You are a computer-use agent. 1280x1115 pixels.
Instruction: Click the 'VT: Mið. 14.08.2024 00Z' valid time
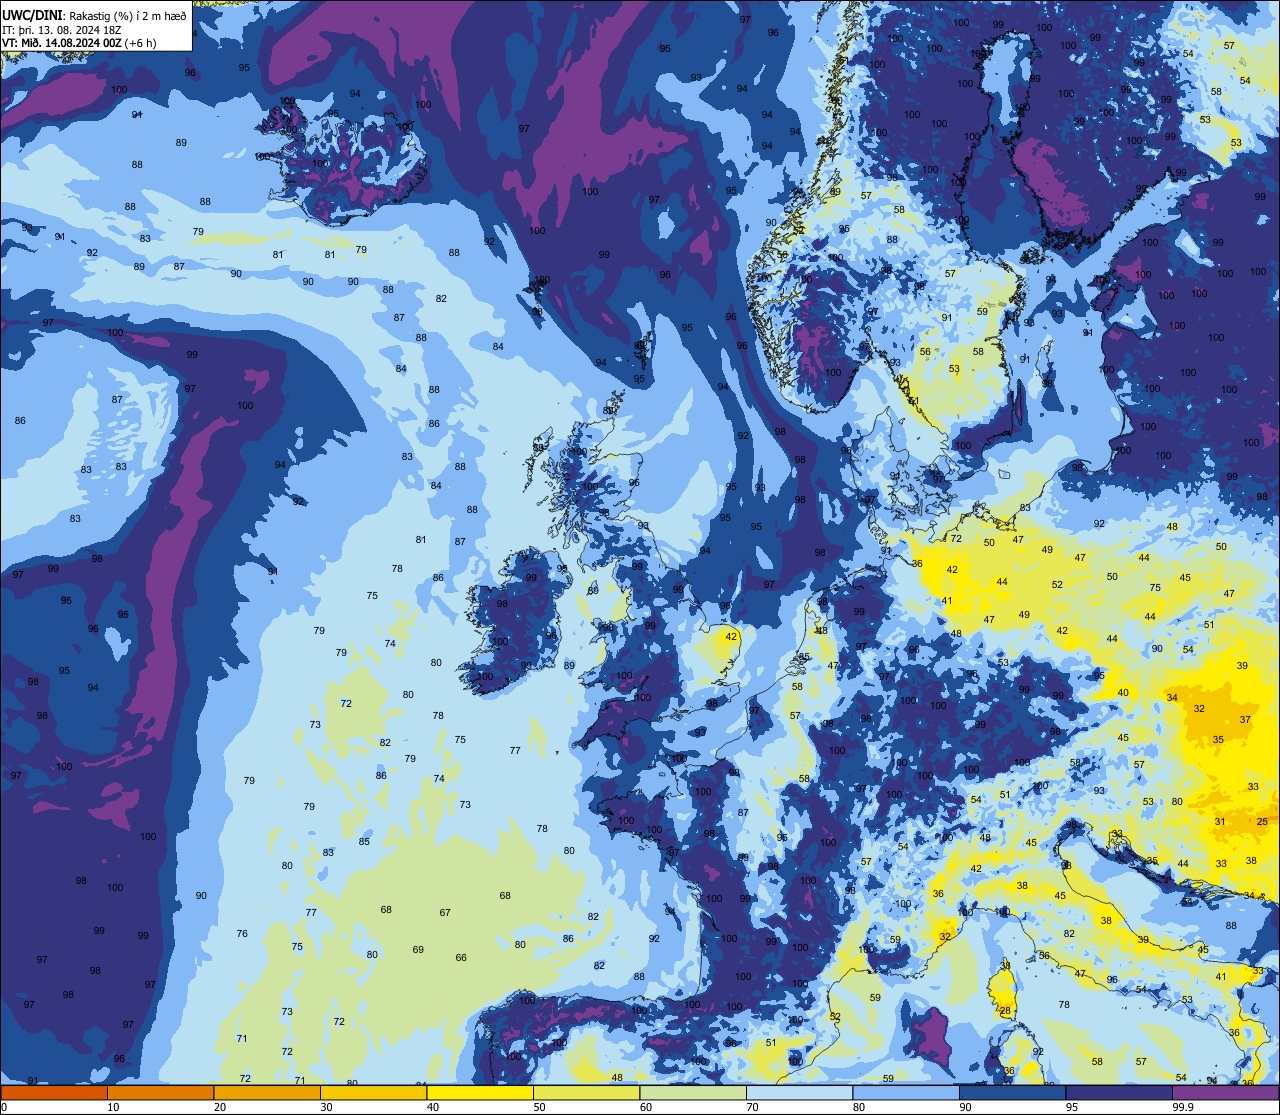64,43
